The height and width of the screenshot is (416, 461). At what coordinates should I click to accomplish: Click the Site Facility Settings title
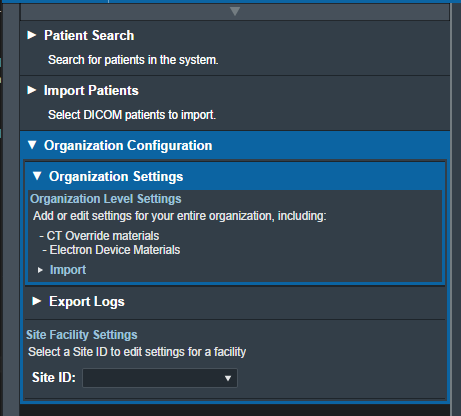pyautogui.click(x=82, y=335)
